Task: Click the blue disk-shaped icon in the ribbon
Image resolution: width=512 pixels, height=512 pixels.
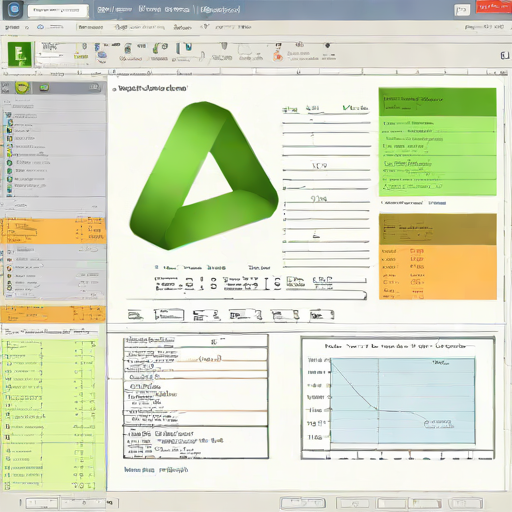Action: (102, 55)
